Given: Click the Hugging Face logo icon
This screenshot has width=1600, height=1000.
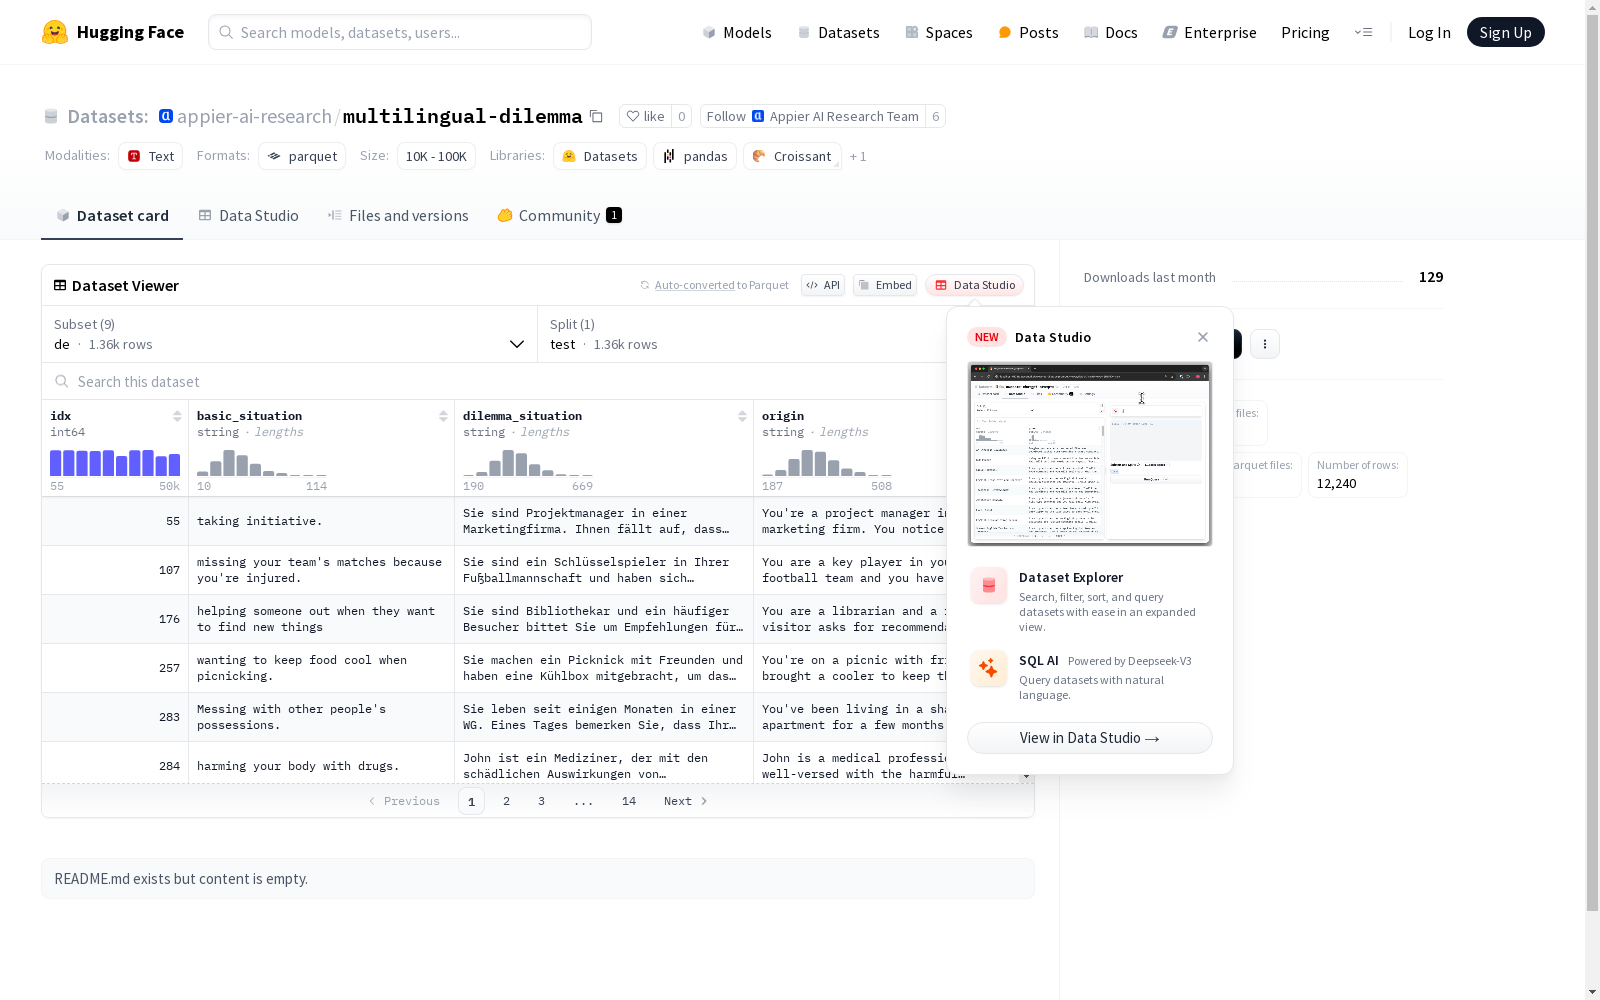Looking at the screenshot, I should tap(55, 32).
